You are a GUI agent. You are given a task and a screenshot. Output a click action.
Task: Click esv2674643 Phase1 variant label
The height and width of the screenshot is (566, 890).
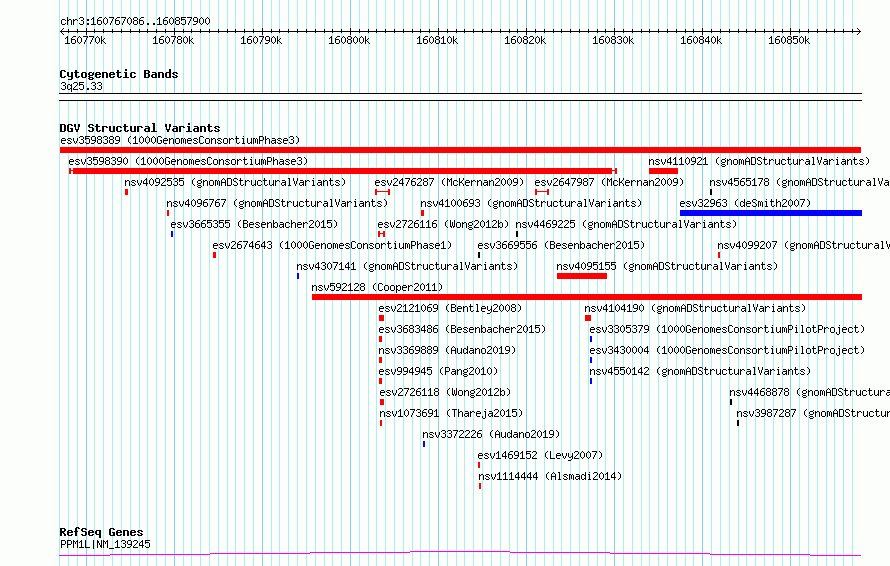click(332, 245)
